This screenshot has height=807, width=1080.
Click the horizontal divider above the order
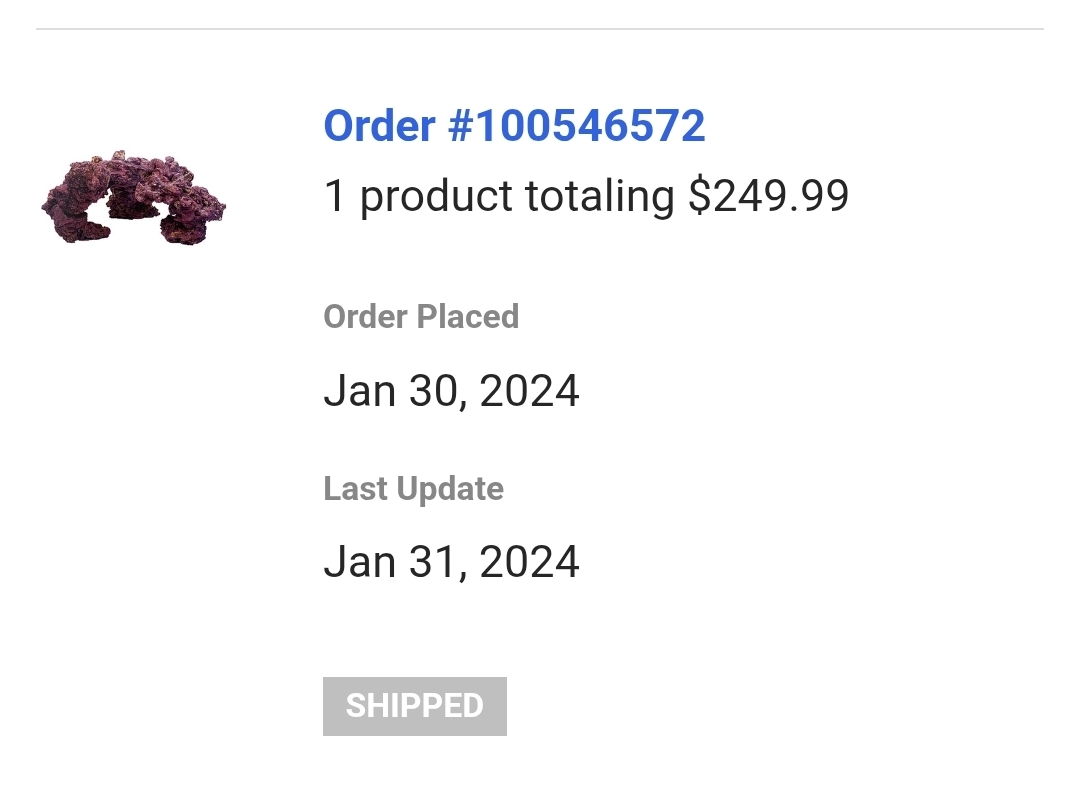coord(540,29)
